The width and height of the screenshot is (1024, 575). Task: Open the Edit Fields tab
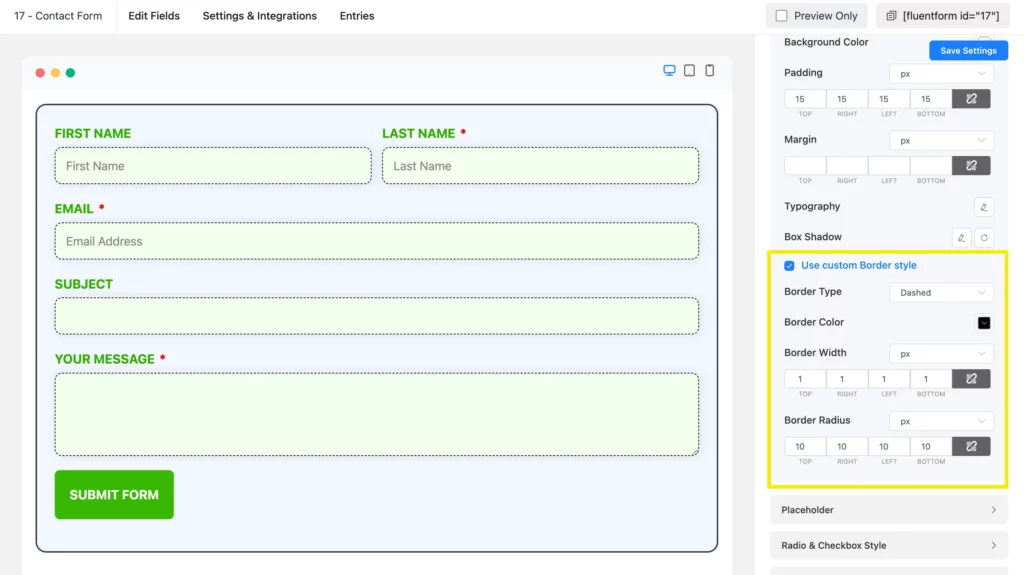(x=154, y=16)
